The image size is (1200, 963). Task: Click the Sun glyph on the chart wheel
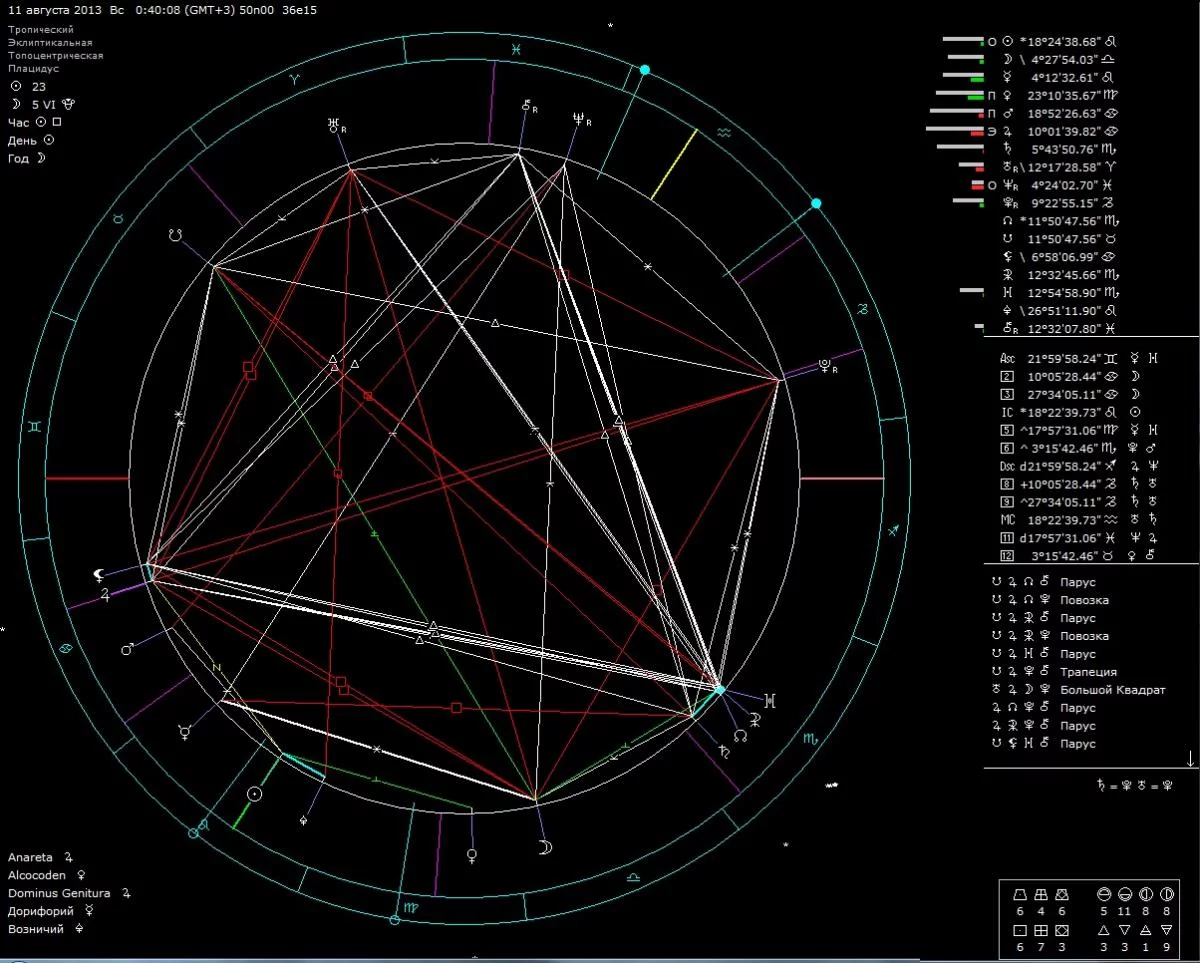pyautogui.click(x=255, y=794)
